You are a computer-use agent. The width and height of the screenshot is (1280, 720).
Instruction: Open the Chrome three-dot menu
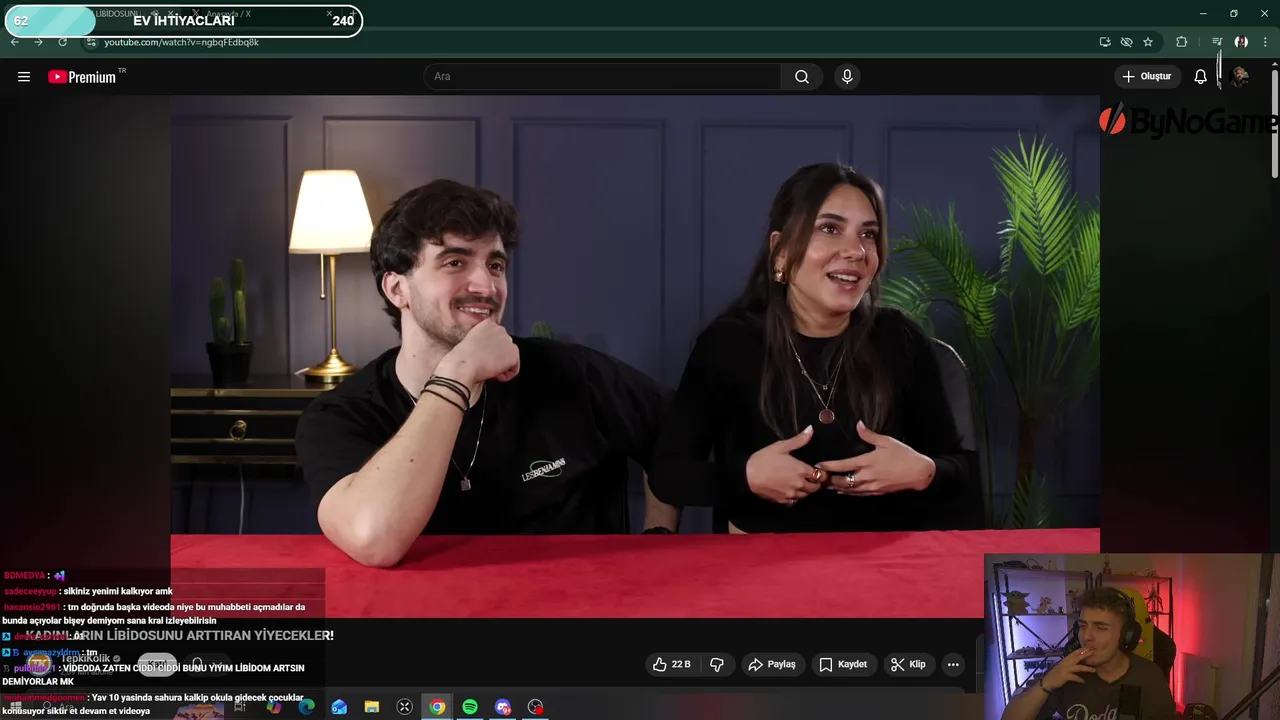tap(1265, 42)
